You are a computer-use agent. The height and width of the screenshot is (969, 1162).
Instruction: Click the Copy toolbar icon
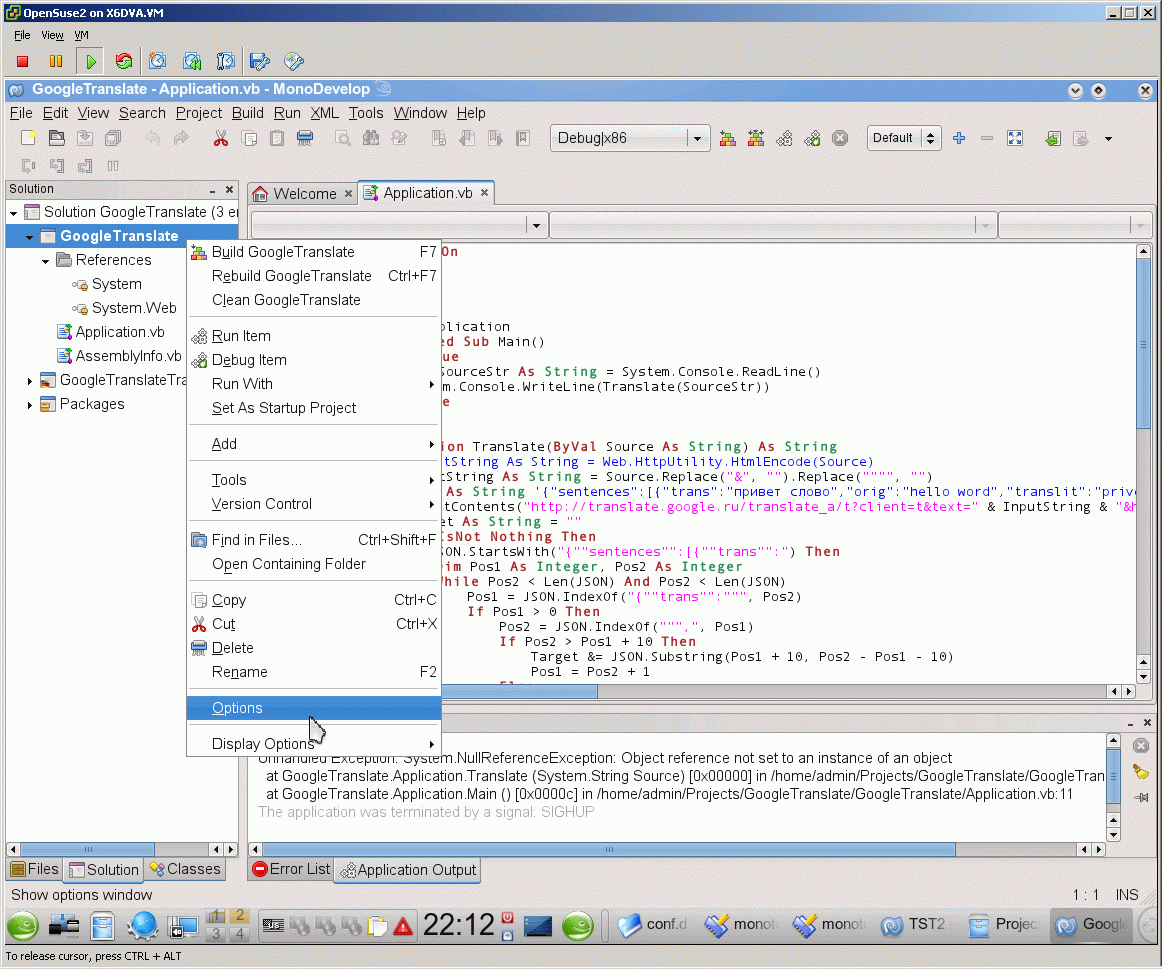[250, 138]
